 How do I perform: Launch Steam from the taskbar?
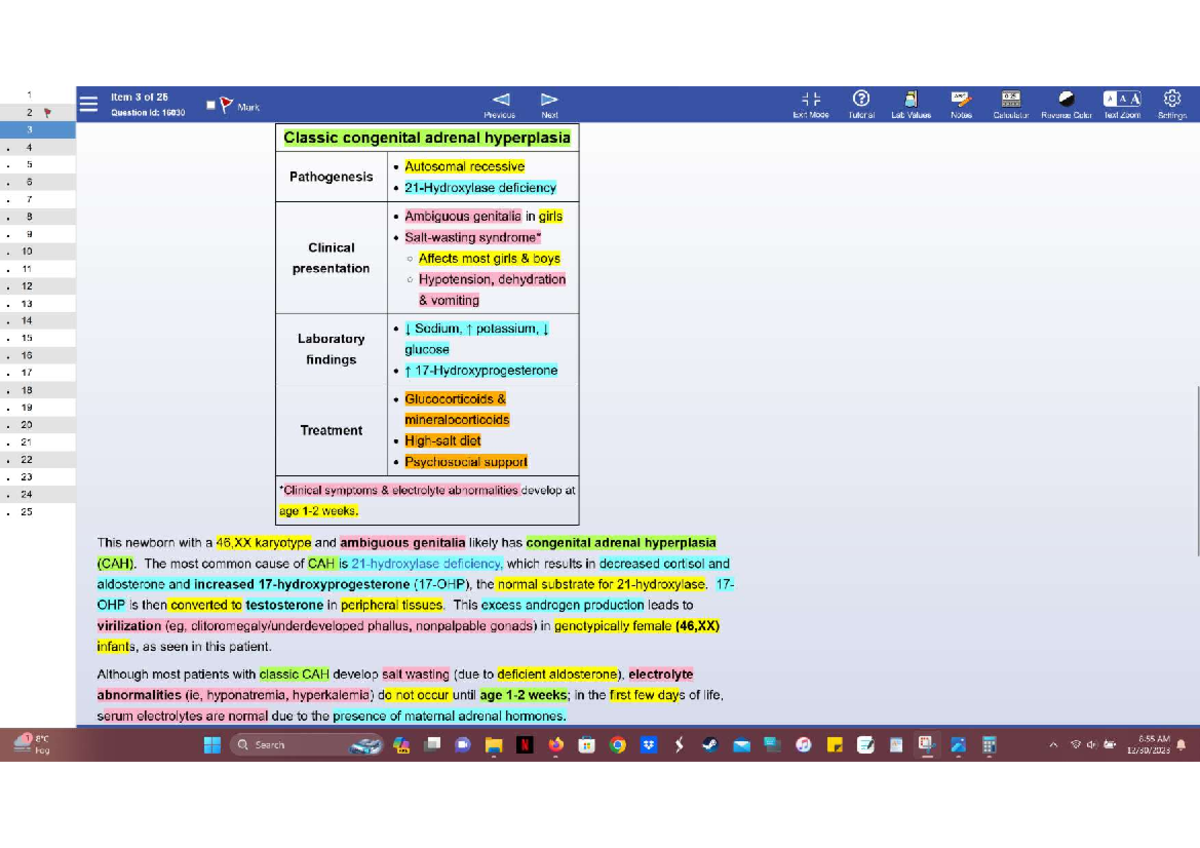(710, 744)
